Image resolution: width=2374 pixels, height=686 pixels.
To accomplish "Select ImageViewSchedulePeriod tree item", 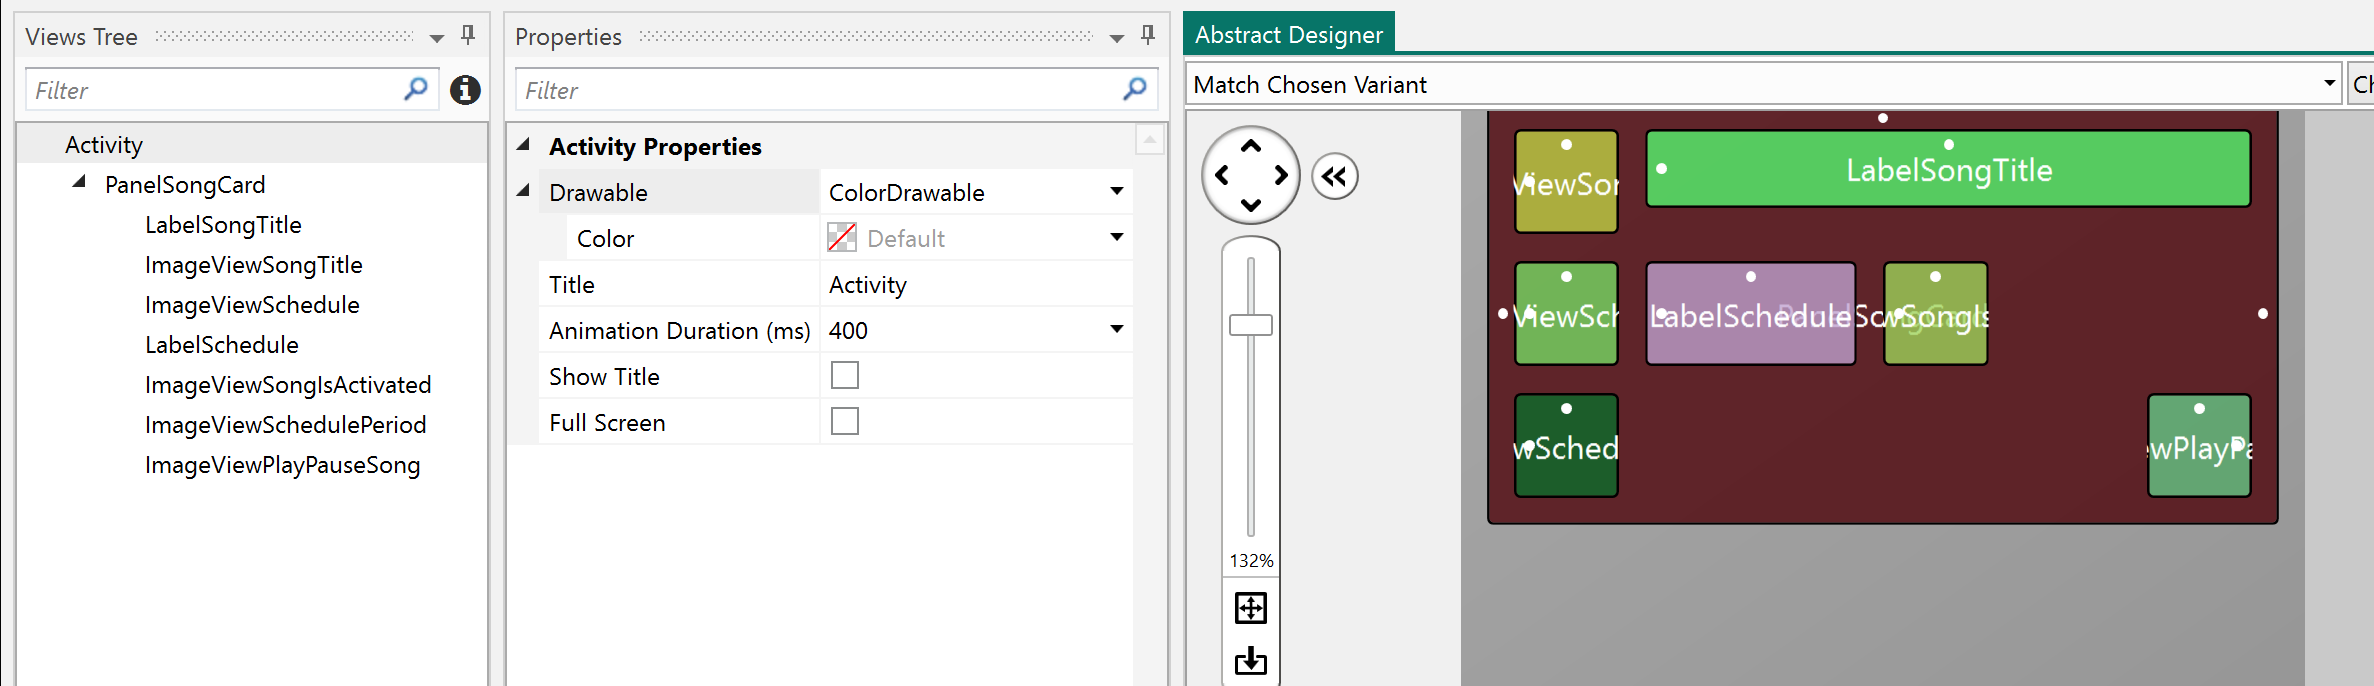I will (x=286, y=425).
